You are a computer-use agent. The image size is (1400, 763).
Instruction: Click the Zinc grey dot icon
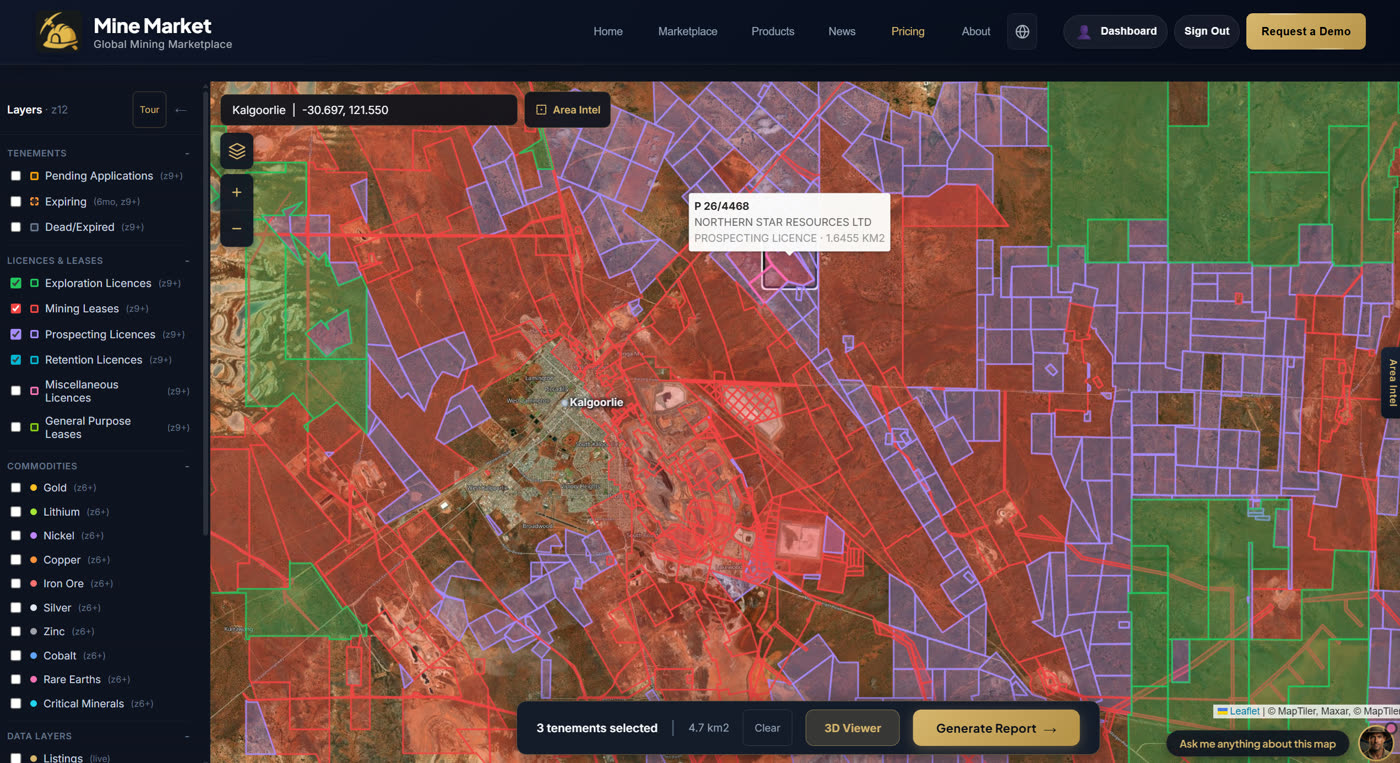tap(34, 632)
